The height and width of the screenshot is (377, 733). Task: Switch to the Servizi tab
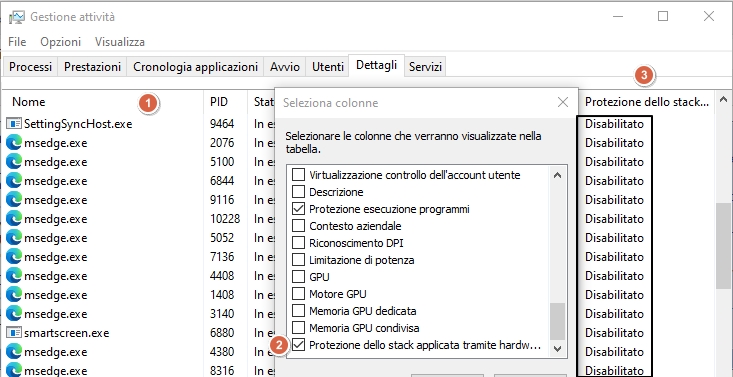425,67
